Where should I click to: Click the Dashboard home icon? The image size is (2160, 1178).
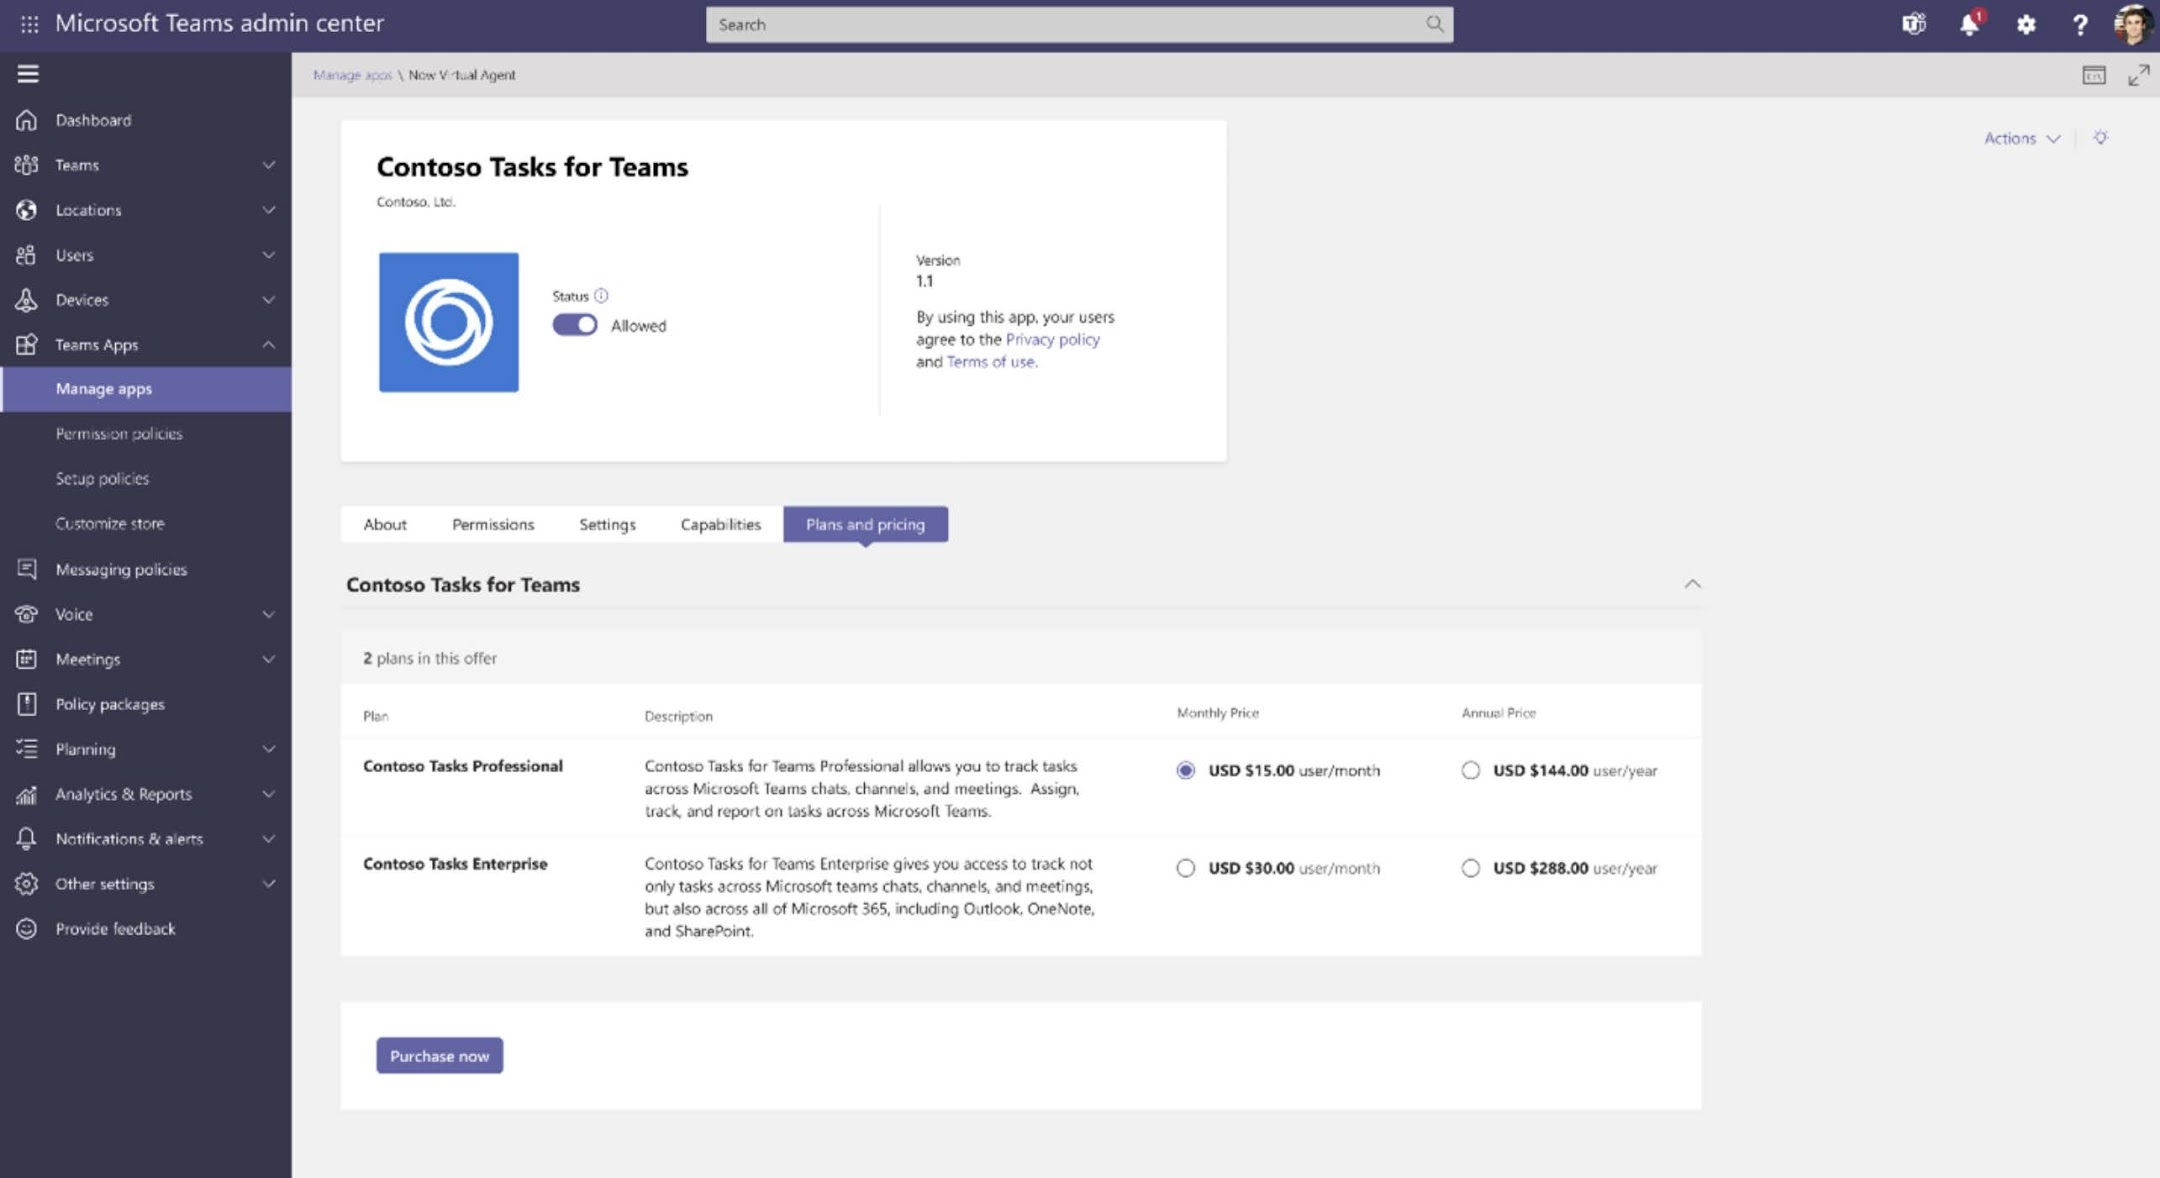point(27,120)
